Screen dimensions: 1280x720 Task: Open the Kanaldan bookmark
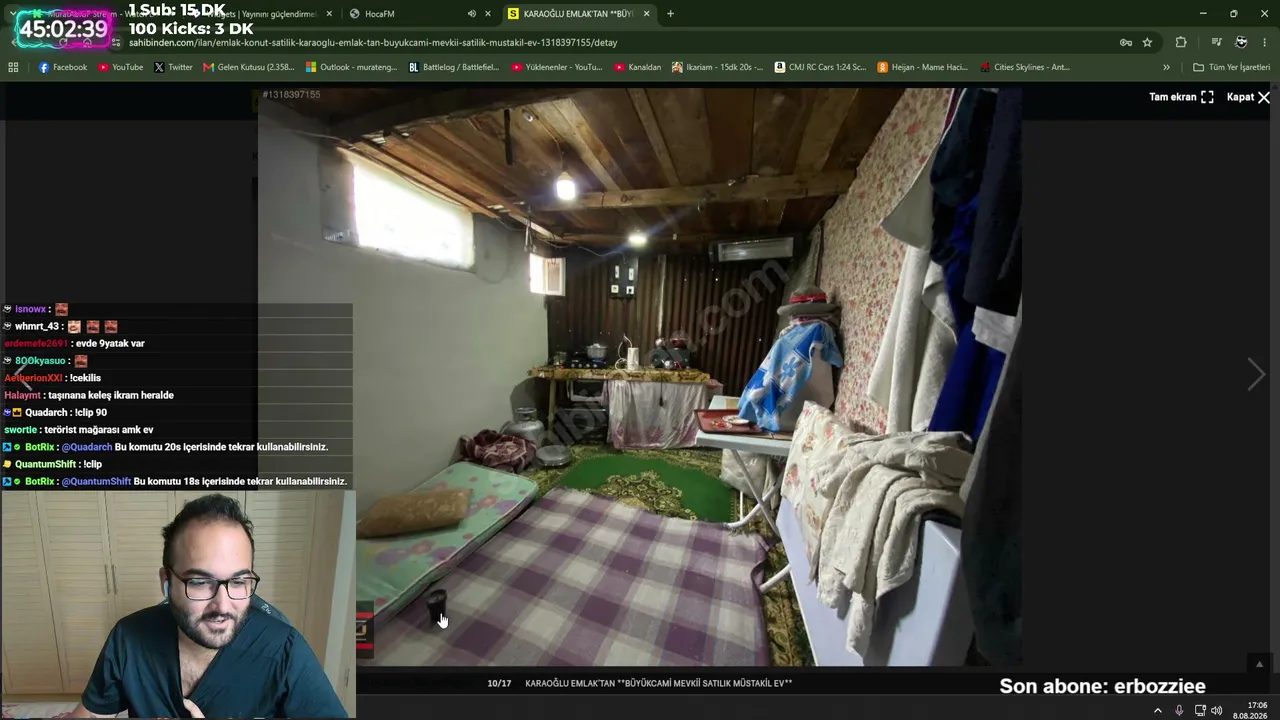tap(638, 68)
